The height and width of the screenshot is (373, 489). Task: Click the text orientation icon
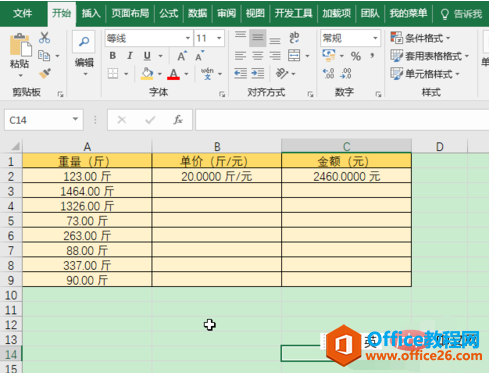coord(282,73)
